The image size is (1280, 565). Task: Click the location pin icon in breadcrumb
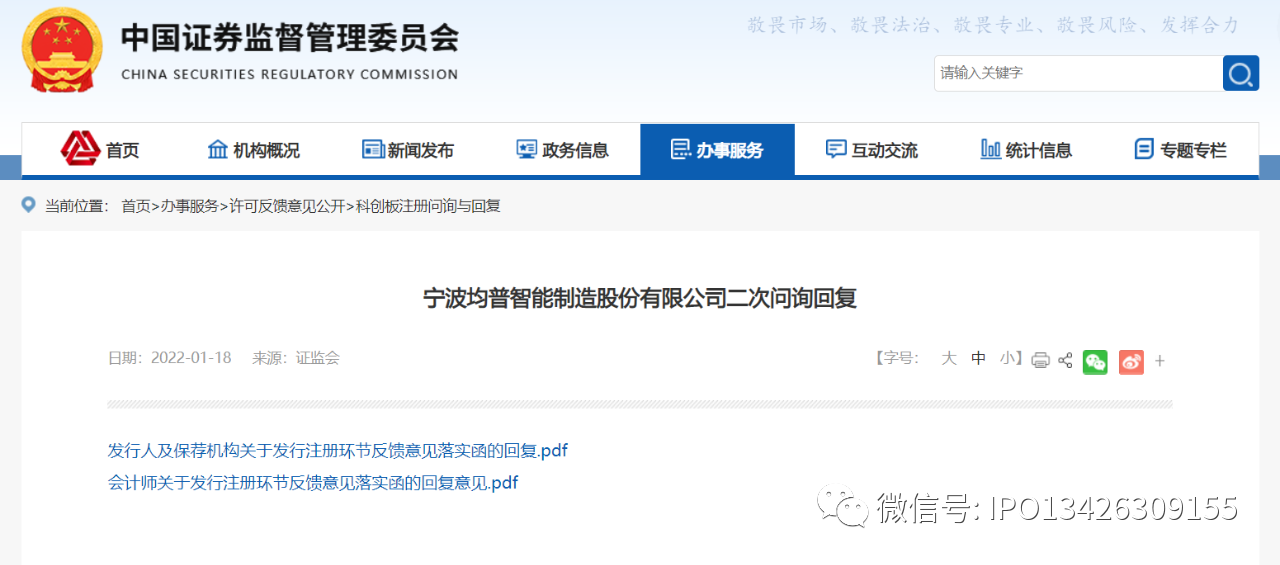tap(29, 206)
